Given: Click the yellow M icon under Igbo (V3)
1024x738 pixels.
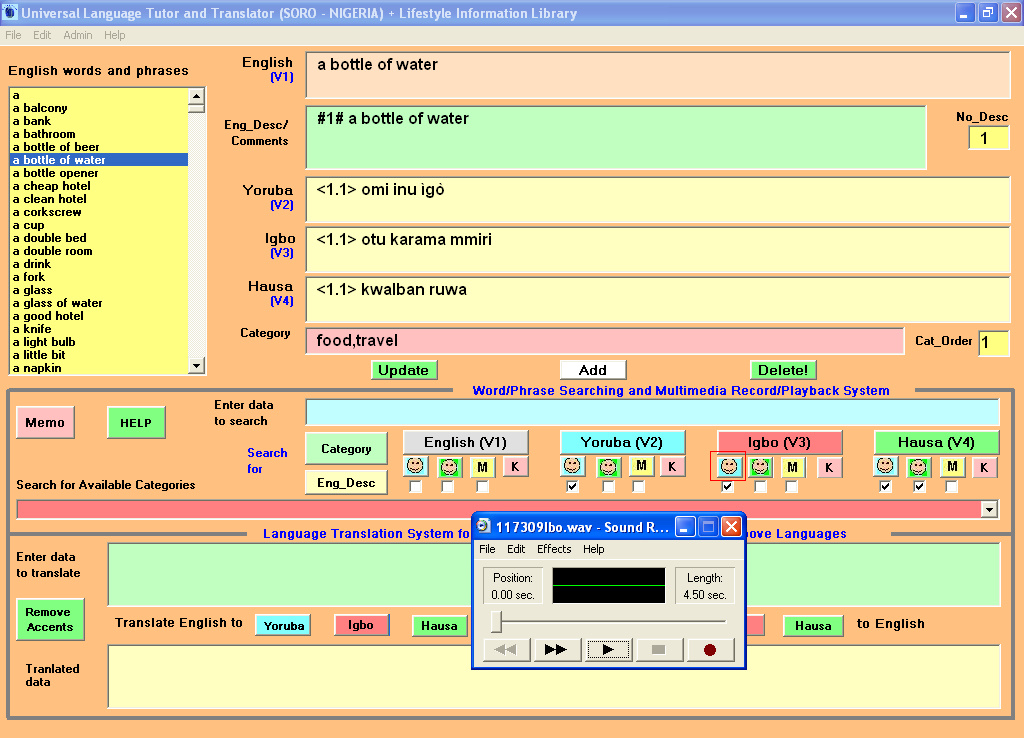Looking at the screenshot, I should point(792,467).
